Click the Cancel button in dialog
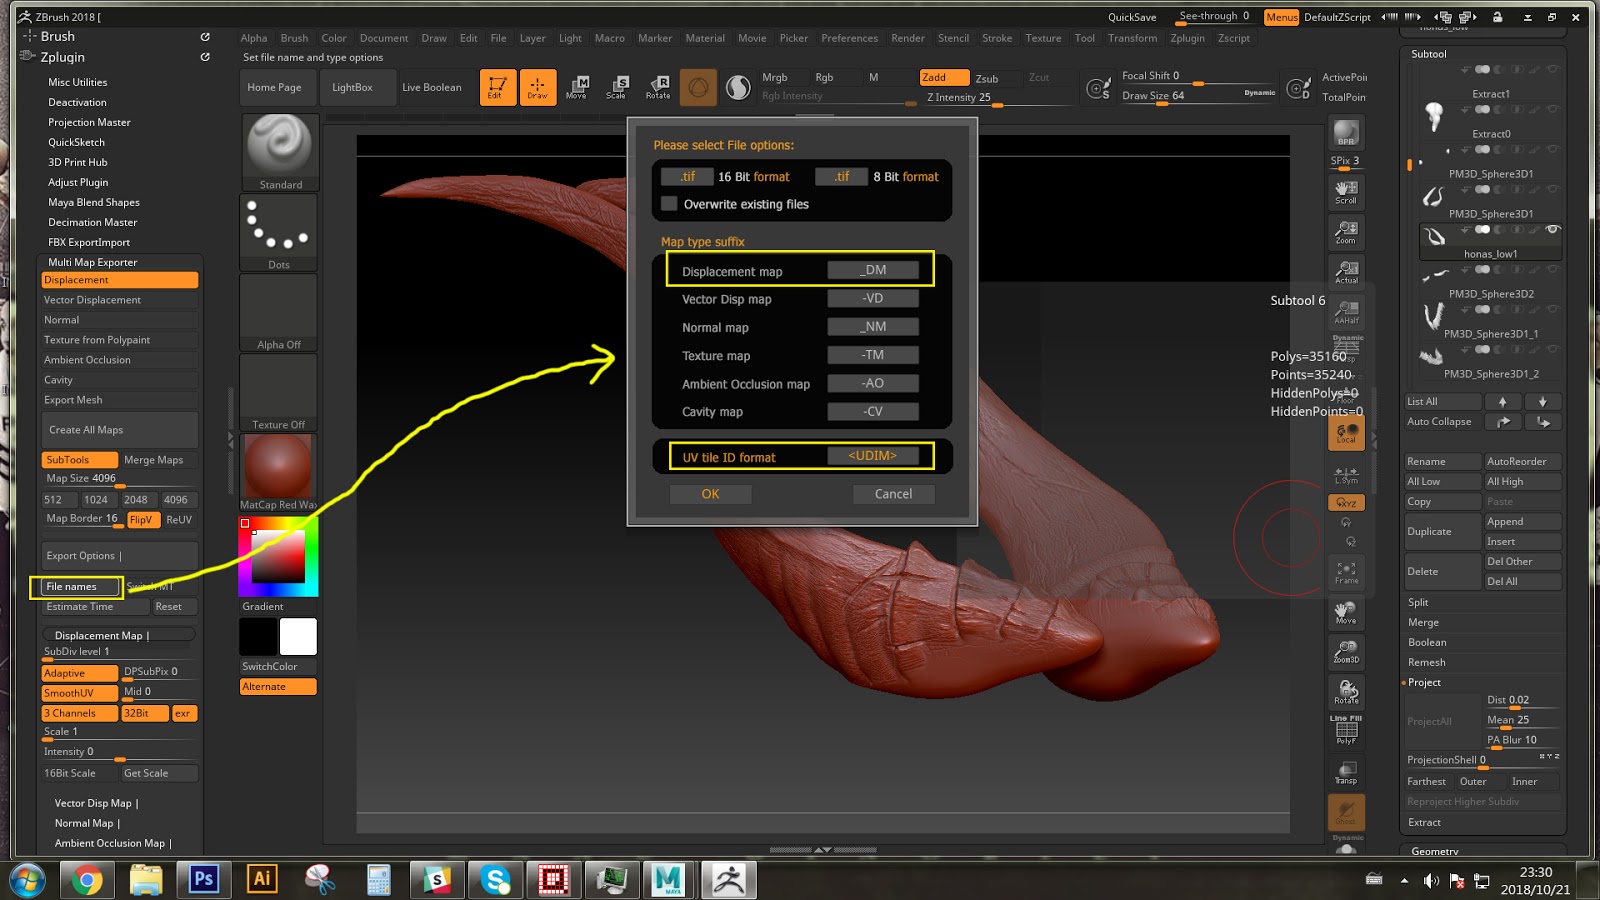Screen dimensions: 1600x900 pyautogui.click(x=893, y=494)
